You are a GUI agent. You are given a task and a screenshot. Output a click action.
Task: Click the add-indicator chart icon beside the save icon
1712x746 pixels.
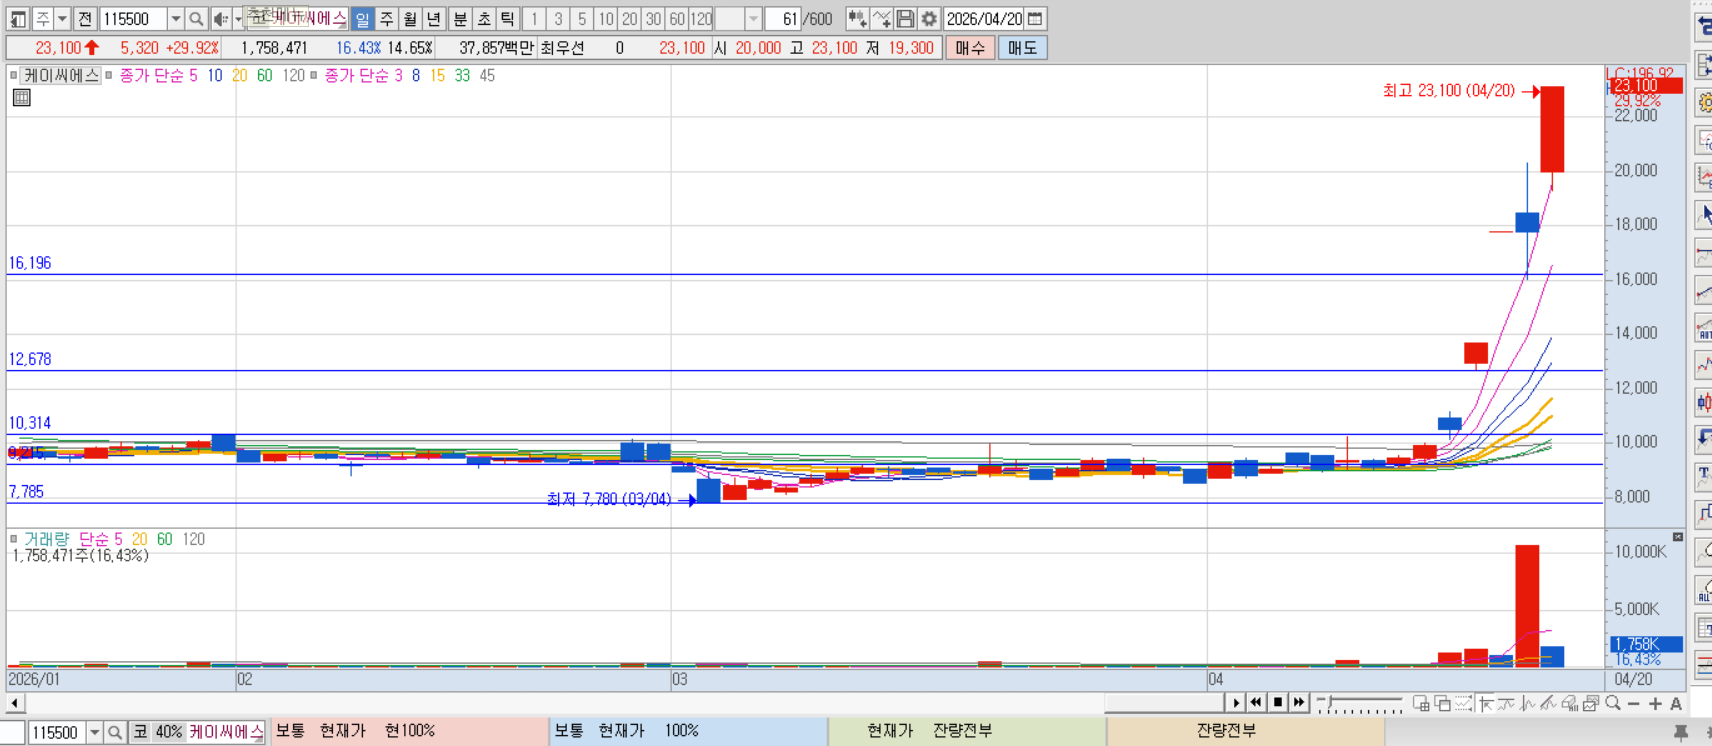click(881, 19)
